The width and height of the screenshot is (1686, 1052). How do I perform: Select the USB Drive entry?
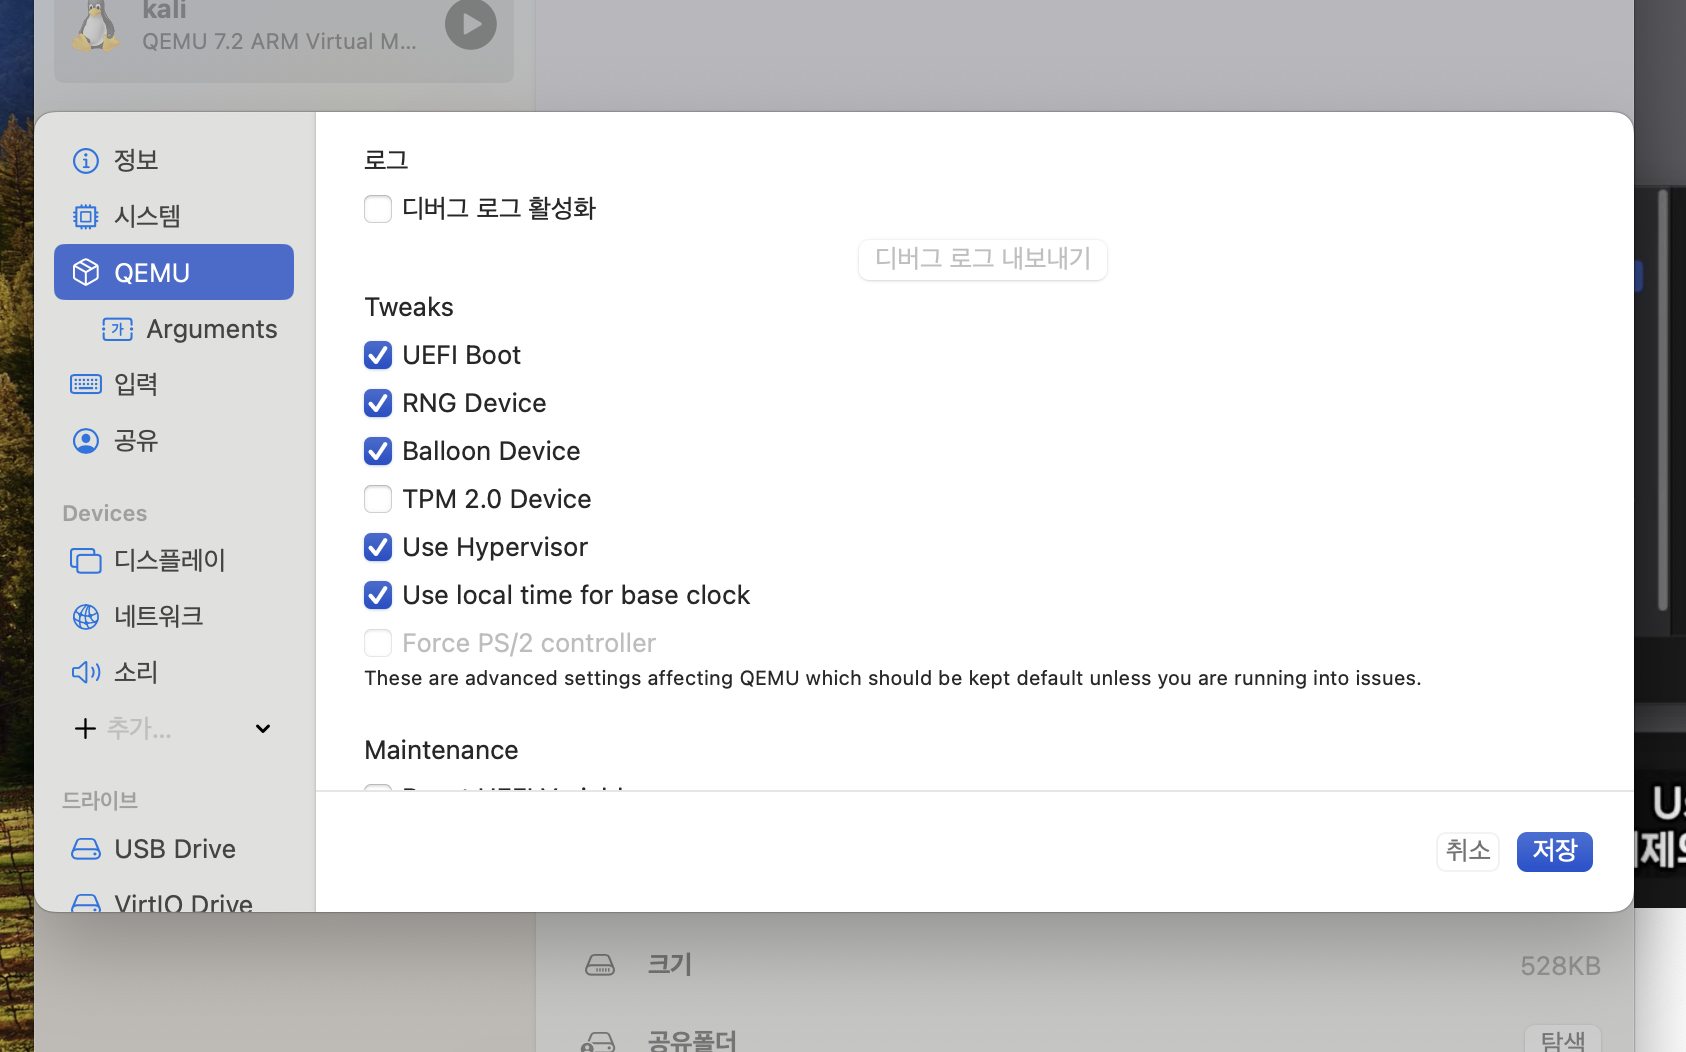point(174,849)
